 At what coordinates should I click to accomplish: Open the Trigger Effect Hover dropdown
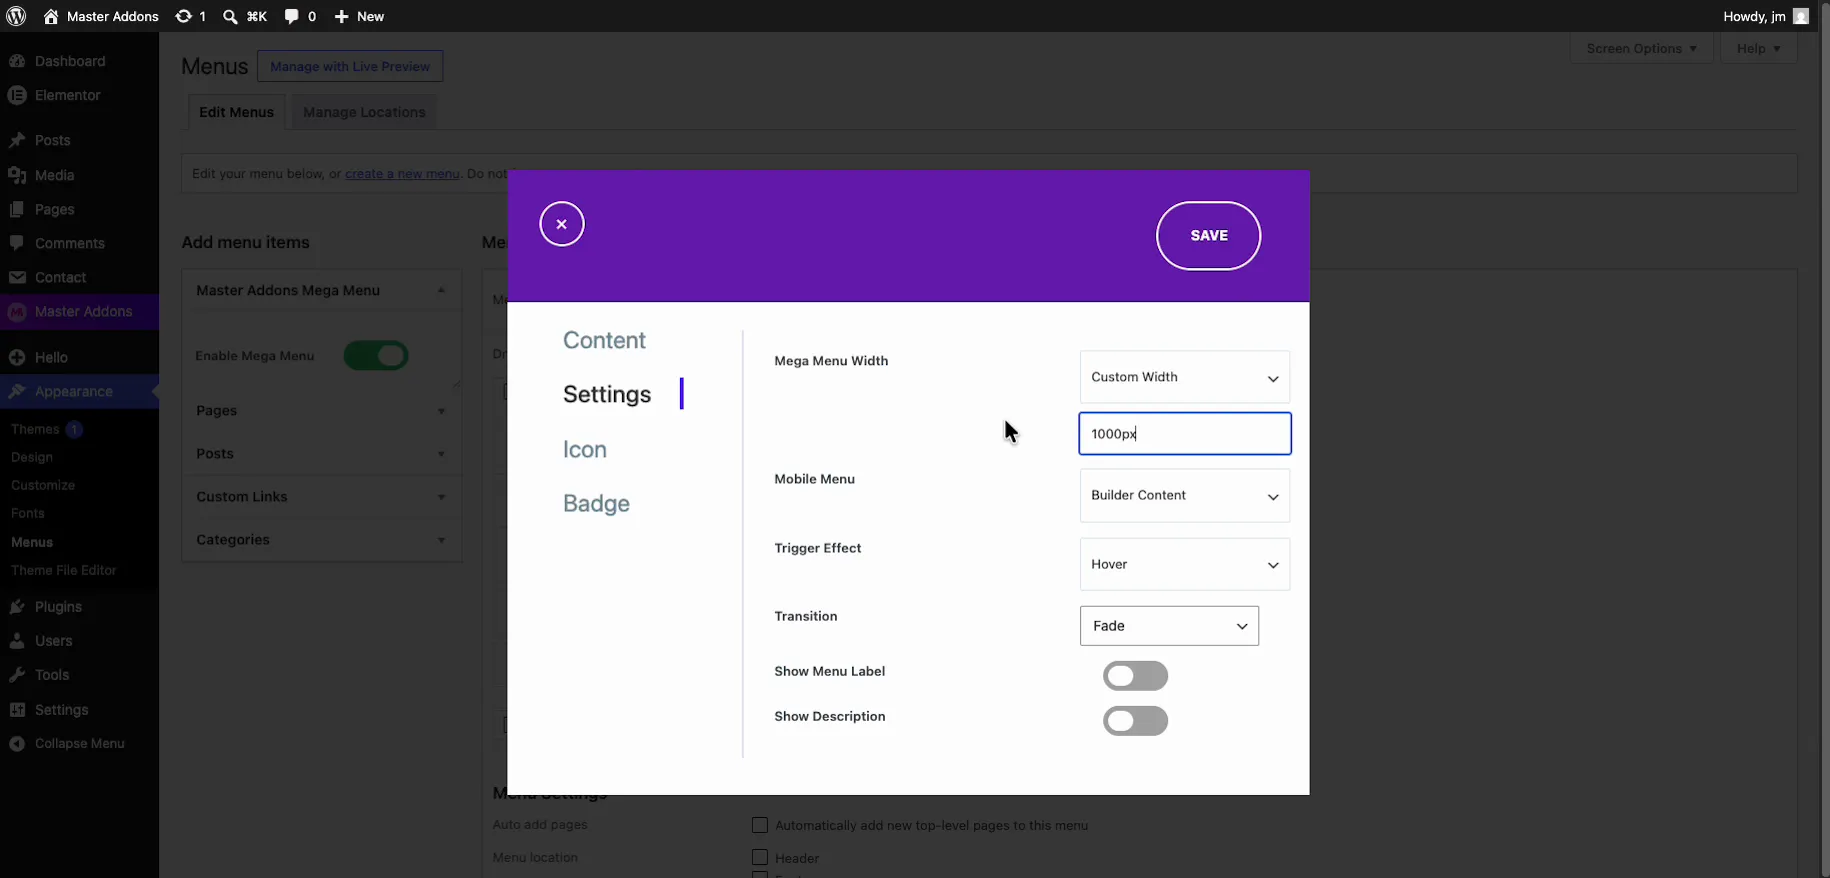(x=1185, y=564)
